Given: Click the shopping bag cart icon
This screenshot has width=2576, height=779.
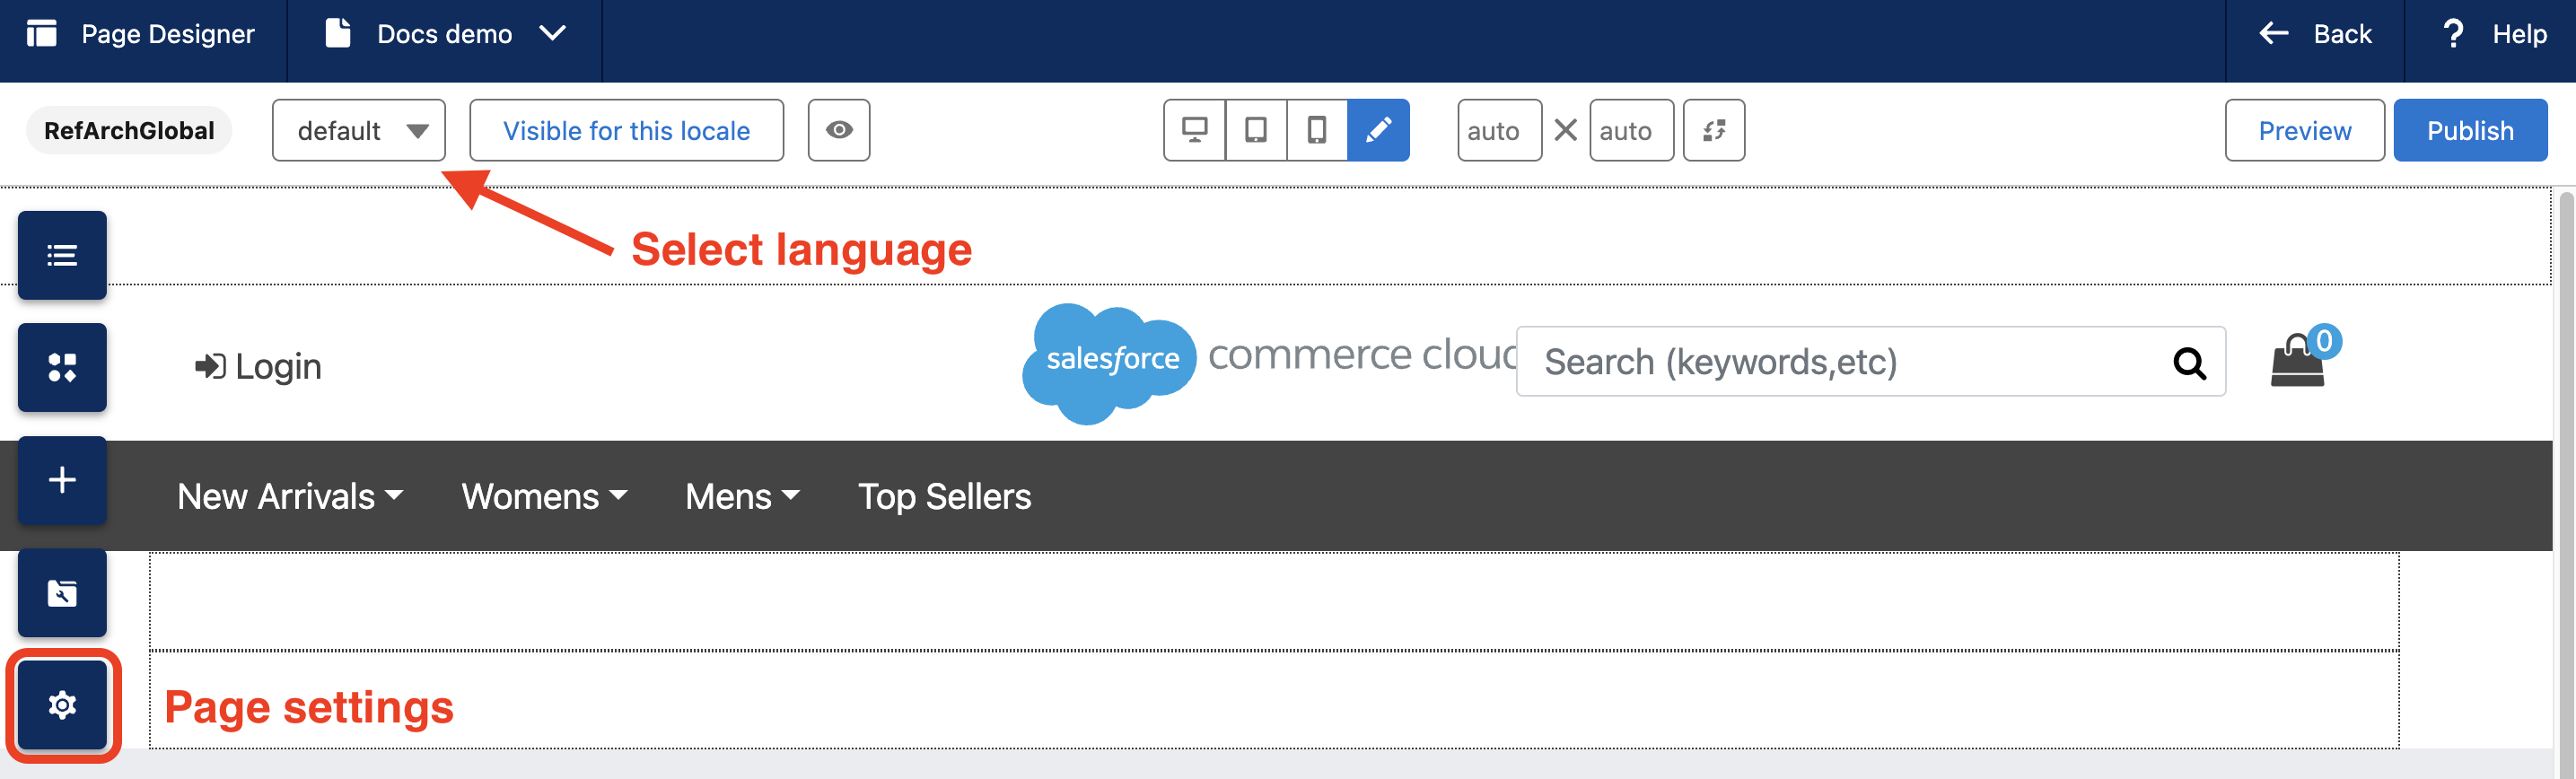Looking at the screenshot, I should tap(2298, 359).
